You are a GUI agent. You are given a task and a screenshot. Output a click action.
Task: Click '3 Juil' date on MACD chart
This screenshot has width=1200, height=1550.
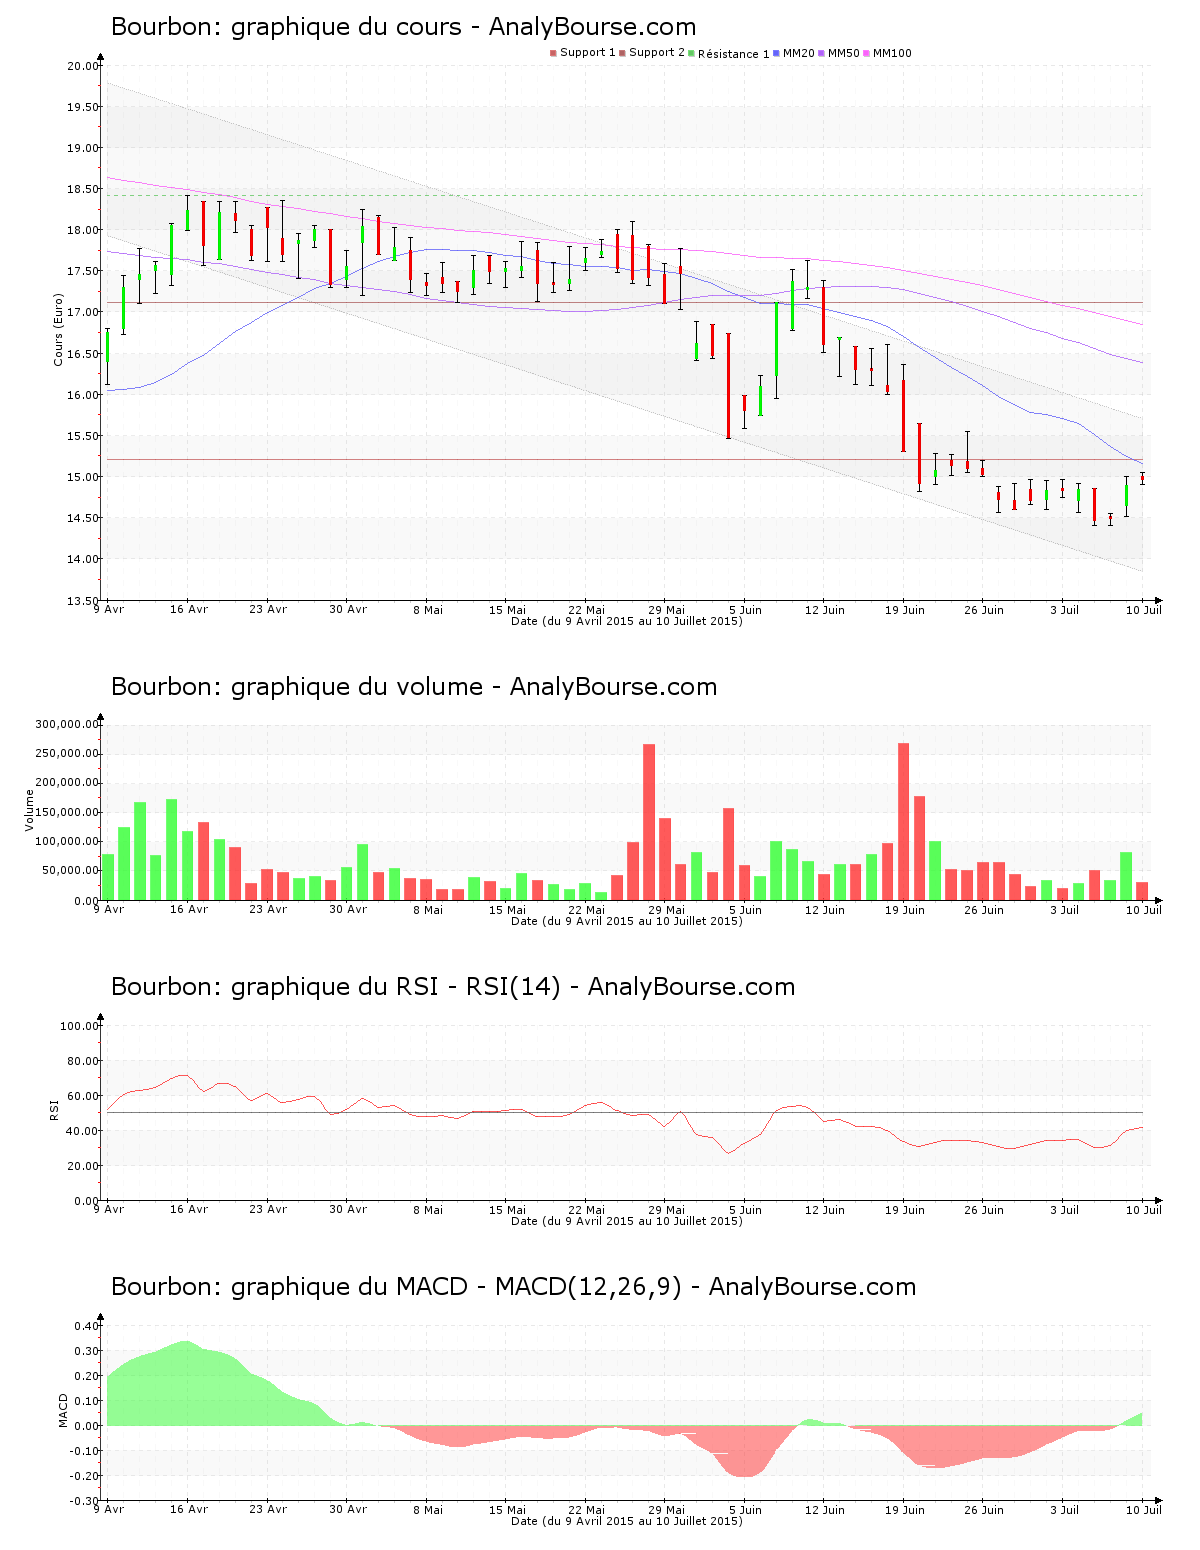(x=1065, y=1510)
